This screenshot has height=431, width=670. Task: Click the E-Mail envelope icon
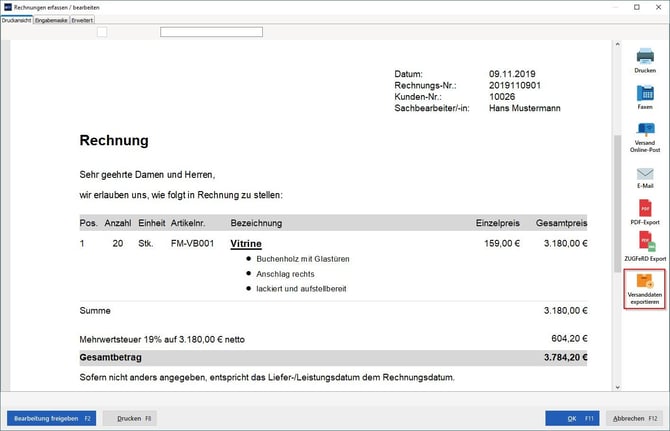pos(645,174)
